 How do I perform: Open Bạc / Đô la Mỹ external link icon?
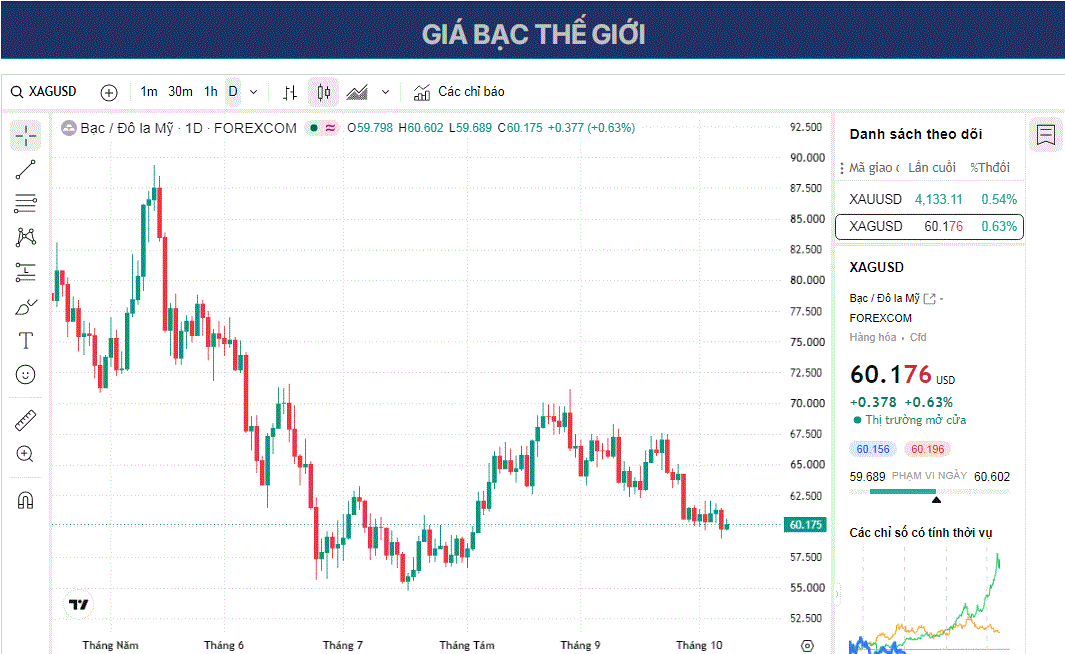coord(930,299)
